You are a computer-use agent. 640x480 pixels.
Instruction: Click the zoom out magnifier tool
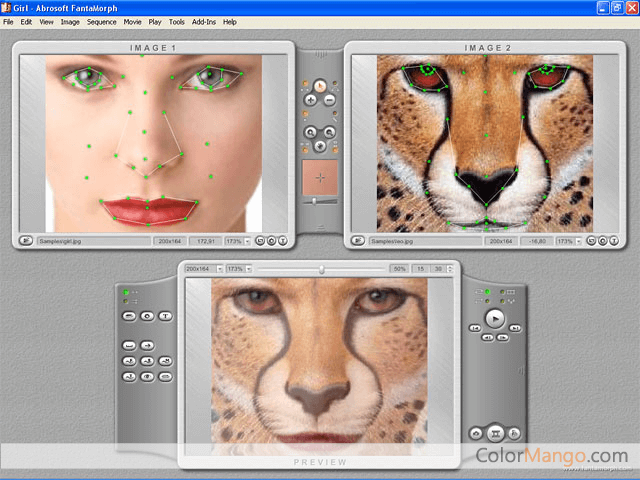pyautogui.click(x=329, y=132)
